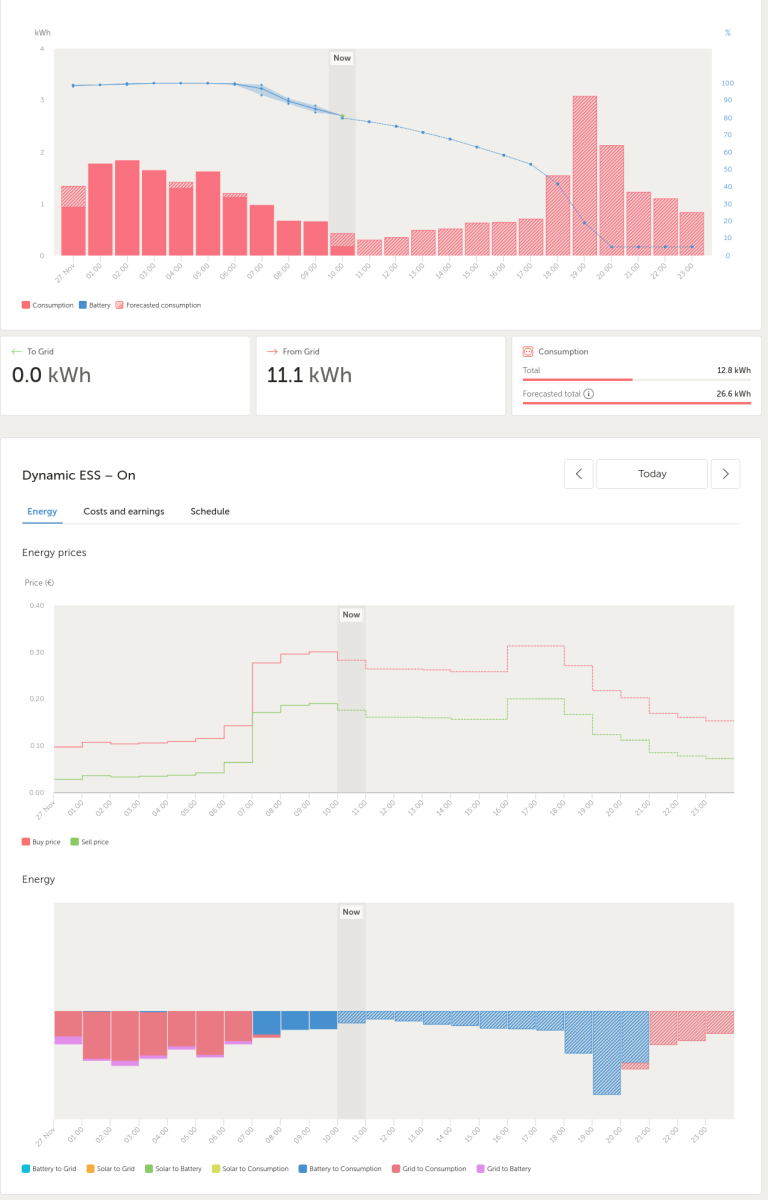768x1200 pixels.
Task: Toggle Grid to Battery legend entry
Action: [504, 1168]
